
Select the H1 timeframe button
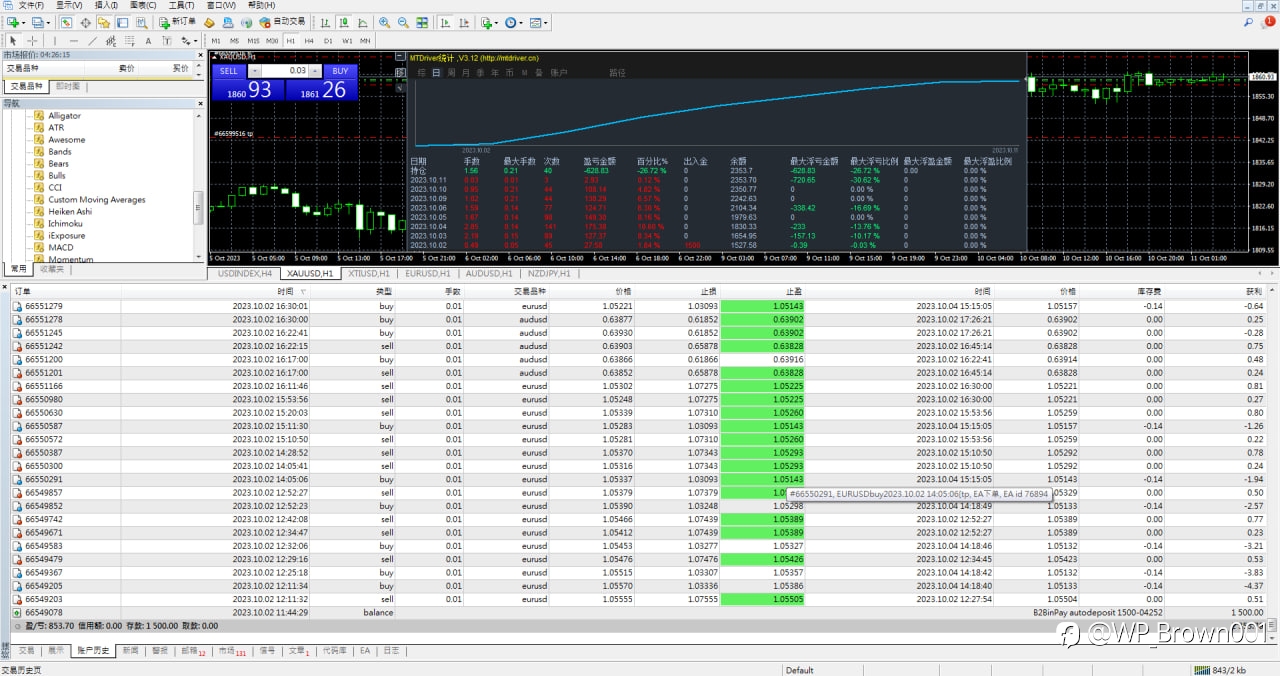[291, 41]
